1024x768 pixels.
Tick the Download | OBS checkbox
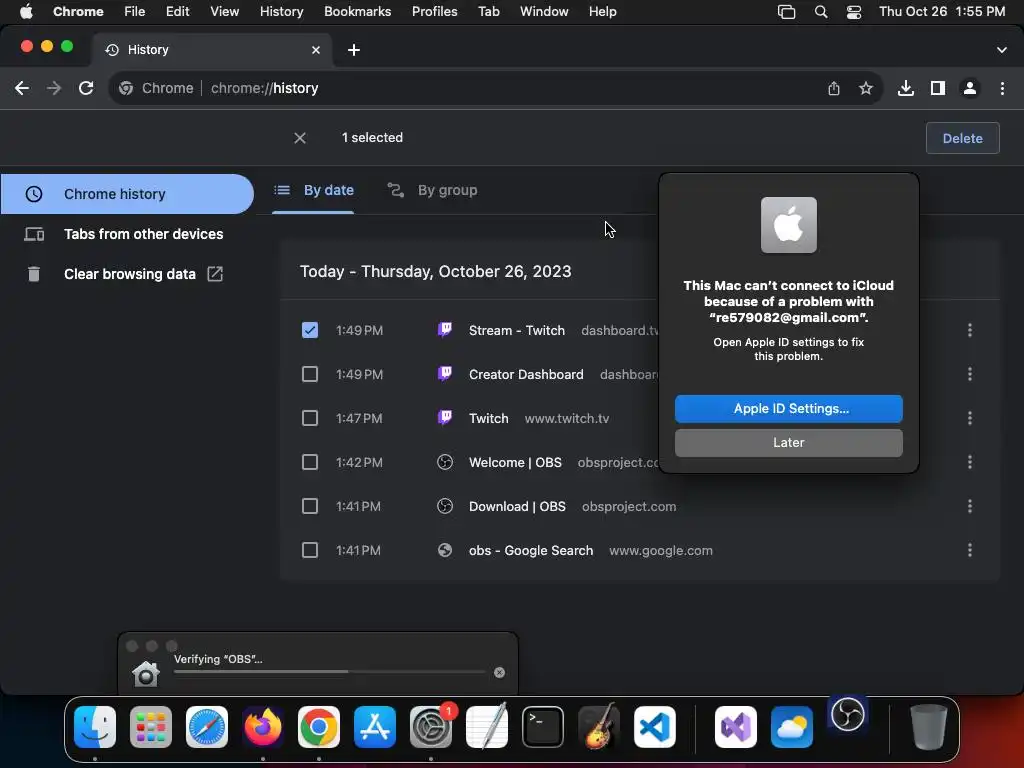(x=310, y=506)
